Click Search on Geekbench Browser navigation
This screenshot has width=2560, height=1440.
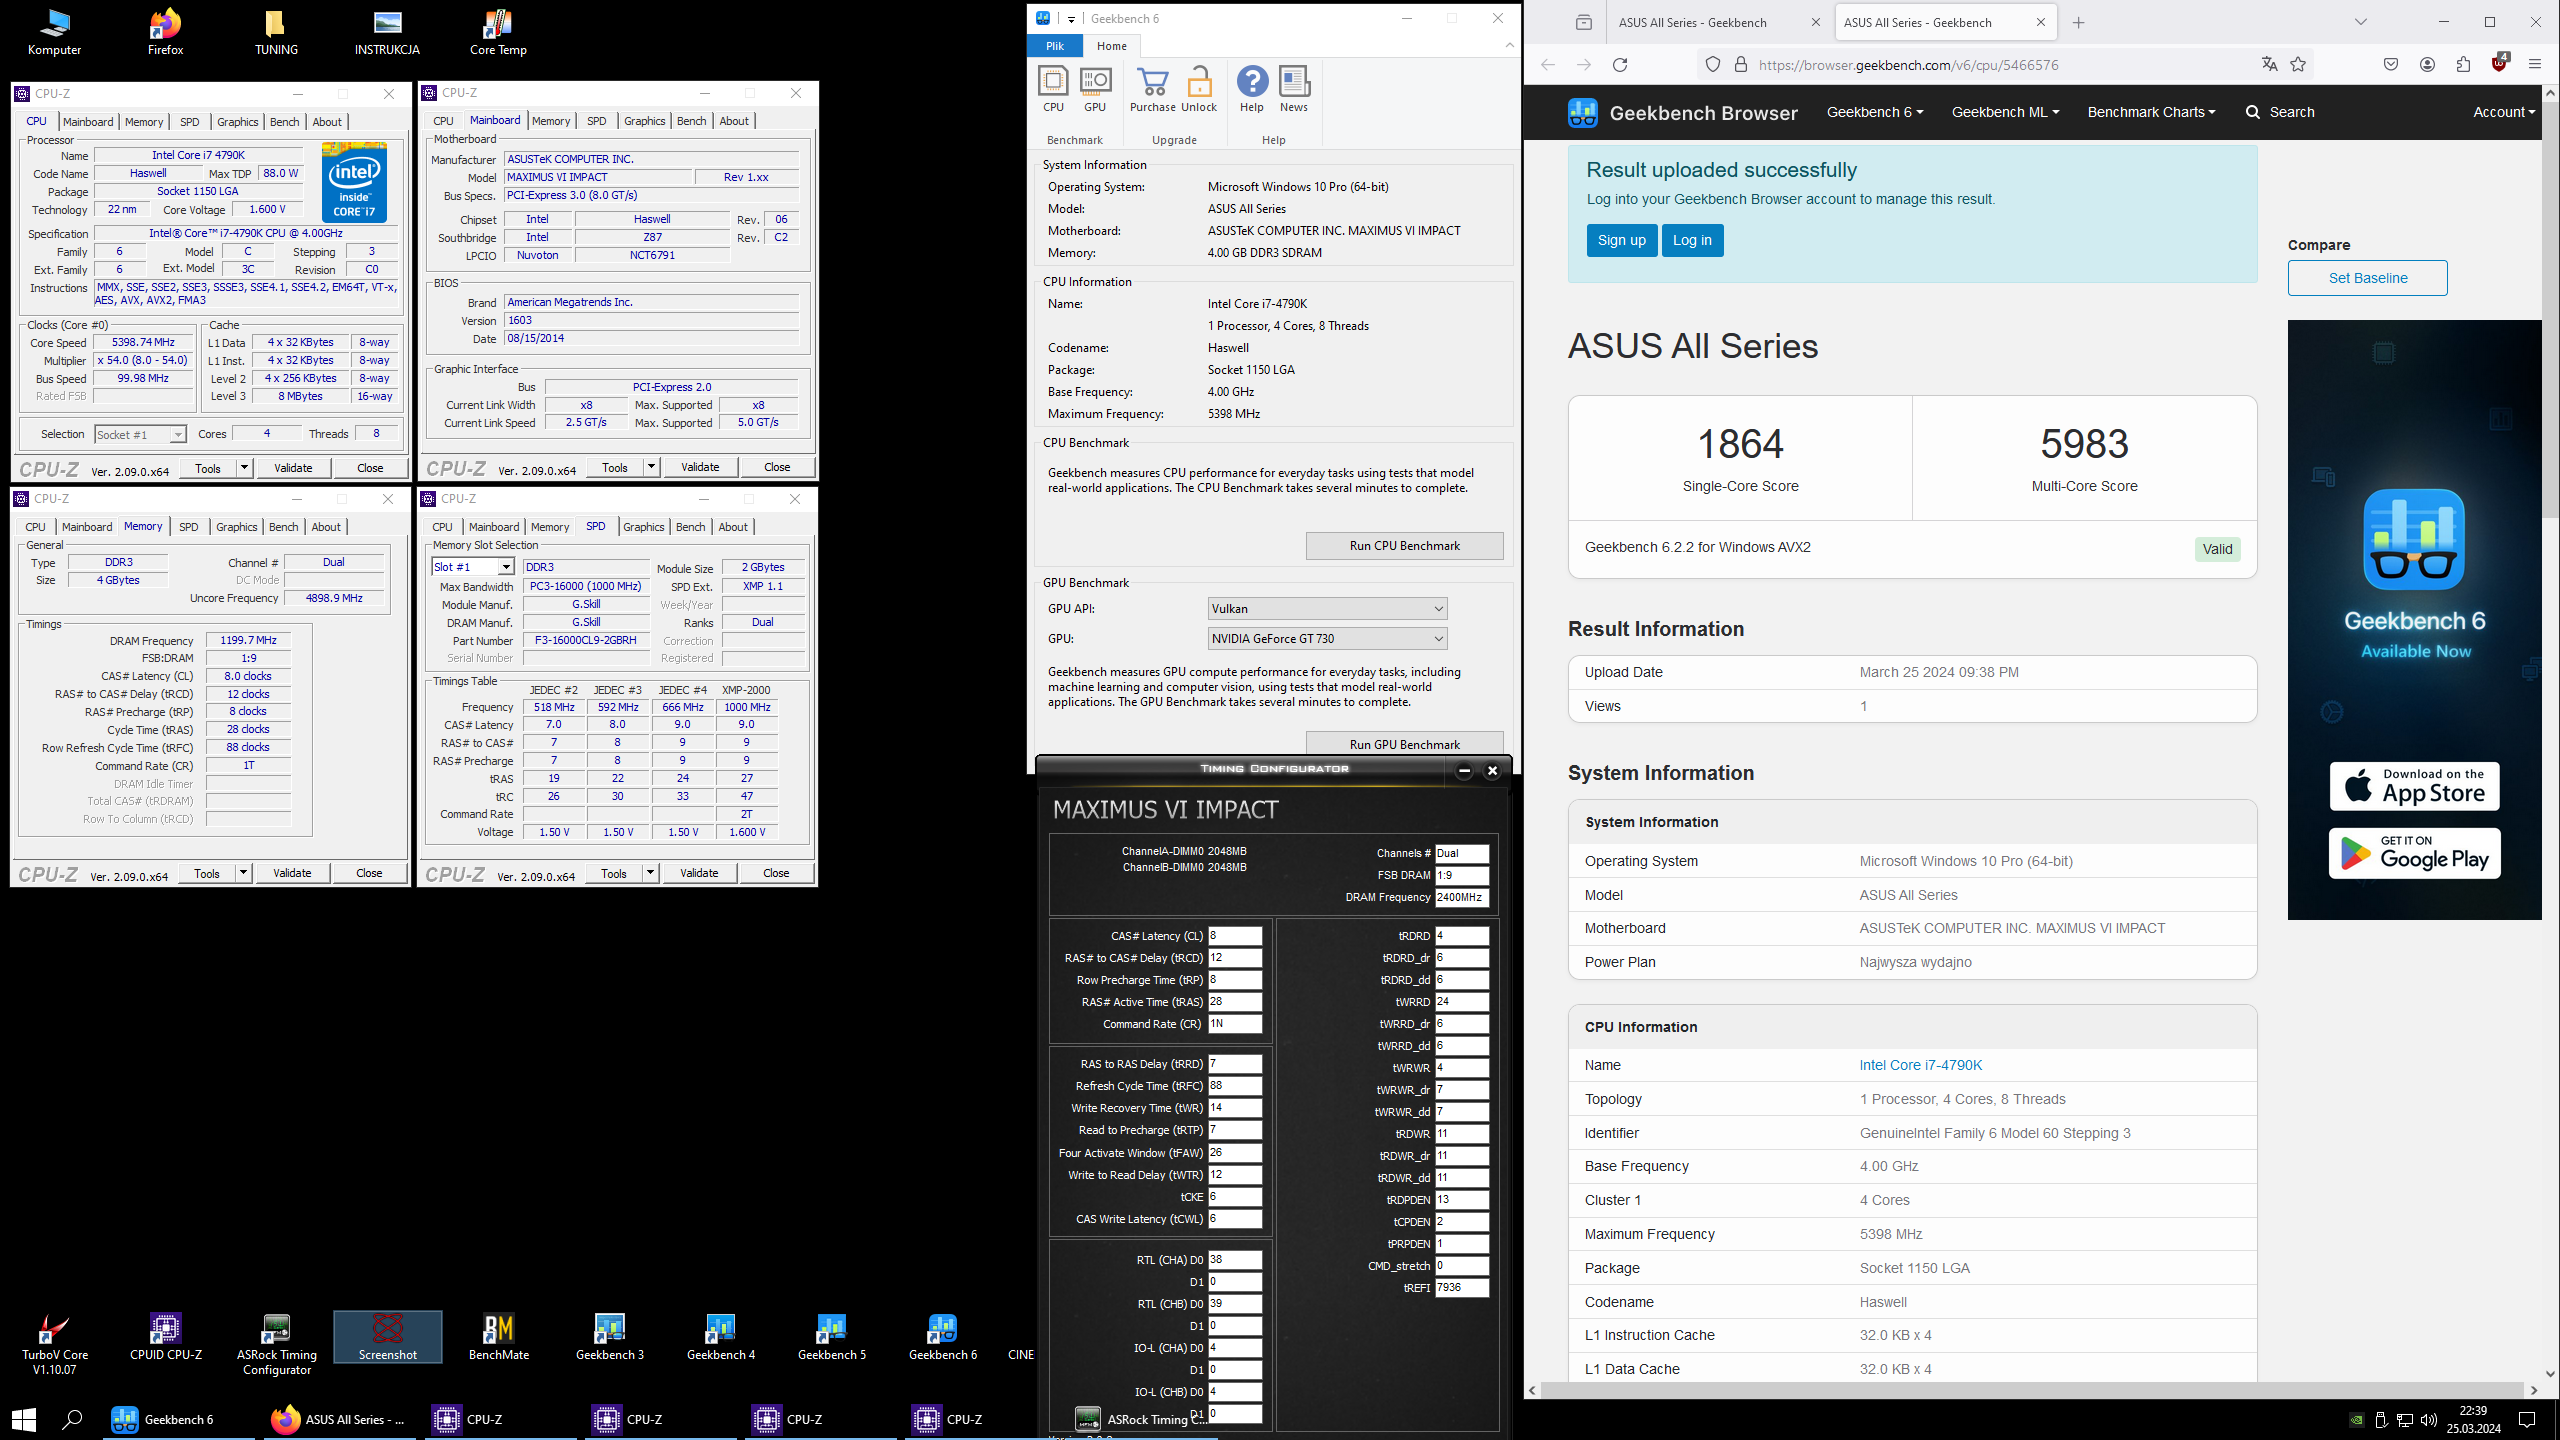click(x=2280, y=112)
